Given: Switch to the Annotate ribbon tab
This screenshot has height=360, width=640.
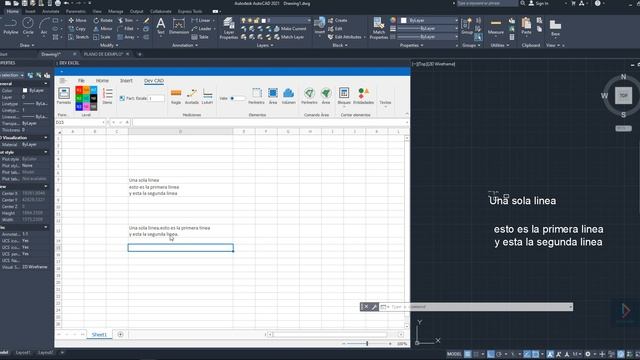Looking at the screenshot, I should (x=51, y=11).
